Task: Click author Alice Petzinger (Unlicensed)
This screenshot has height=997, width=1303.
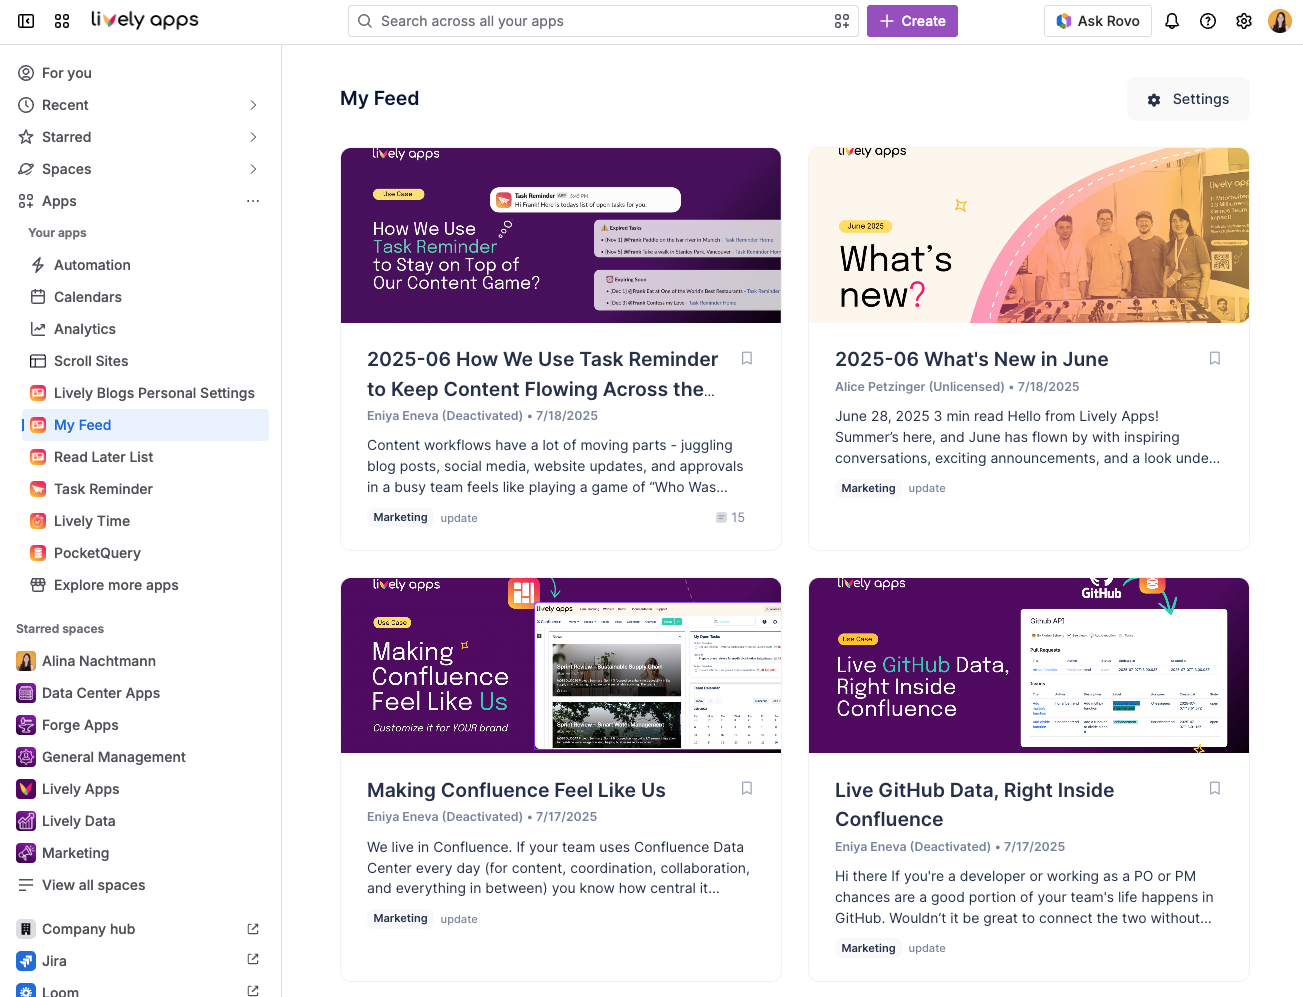Action: point(920,387)
